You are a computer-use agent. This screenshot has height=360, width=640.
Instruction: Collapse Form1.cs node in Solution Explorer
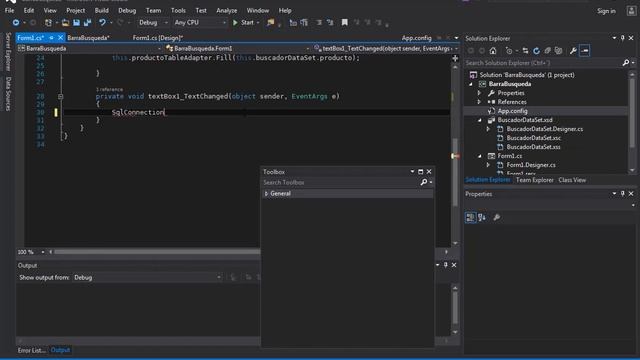480,156
